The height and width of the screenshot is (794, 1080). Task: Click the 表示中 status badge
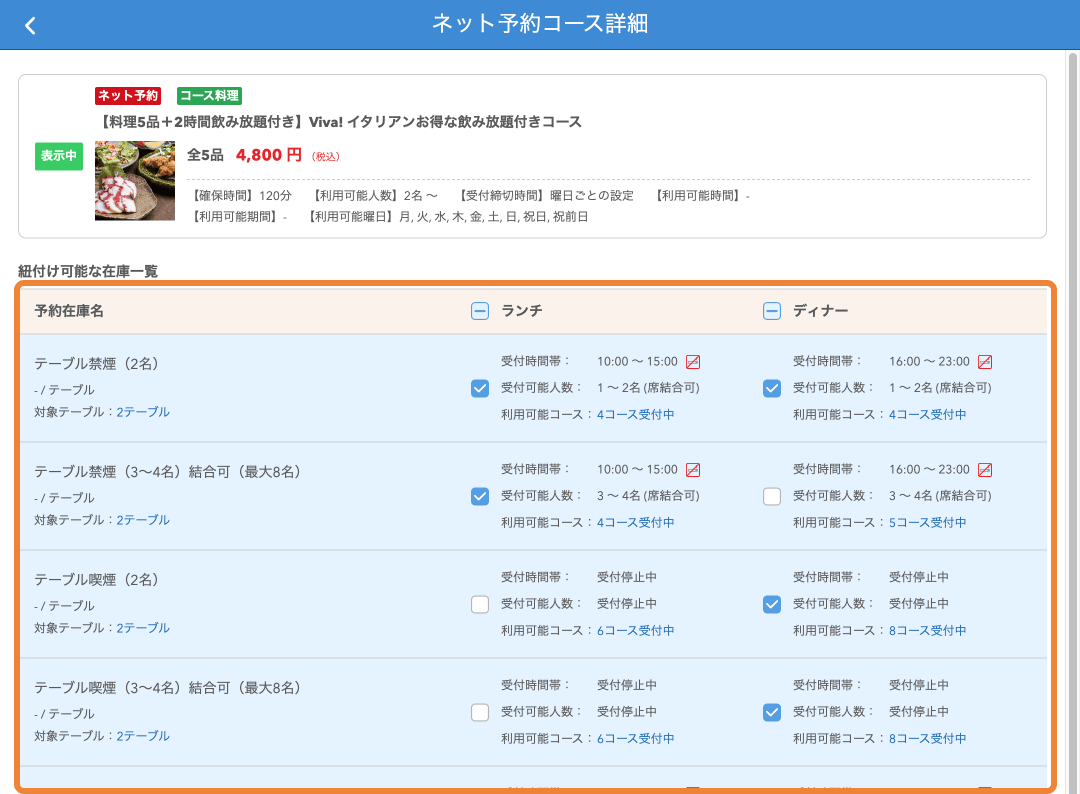pos(59,156)
